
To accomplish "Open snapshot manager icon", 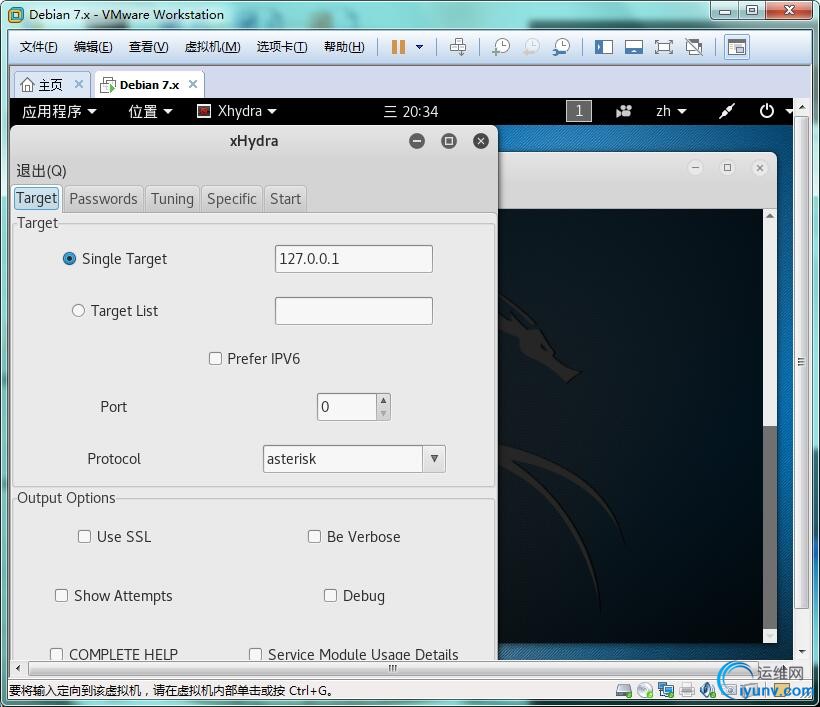I will pos(562,47).
